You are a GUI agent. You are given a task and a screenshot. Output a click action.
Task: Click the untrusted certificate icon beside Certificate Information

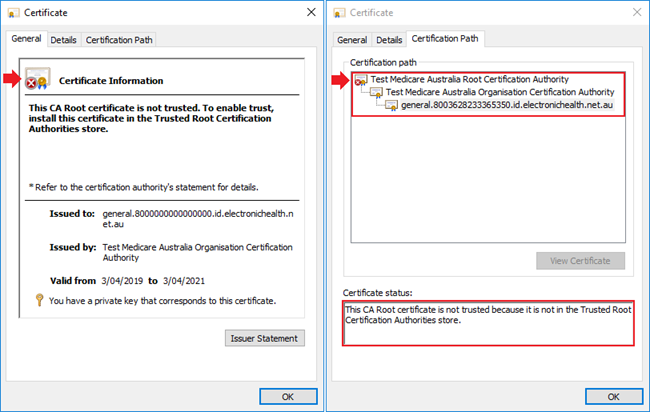(37, 78)
